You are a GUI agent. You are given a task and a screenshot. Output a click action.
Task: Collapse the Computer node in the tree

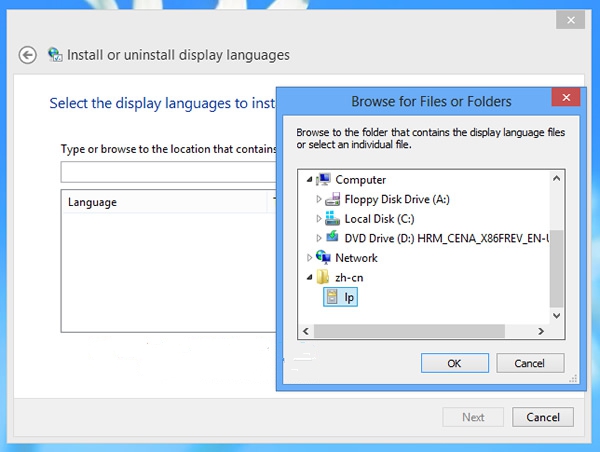(311, 180)
